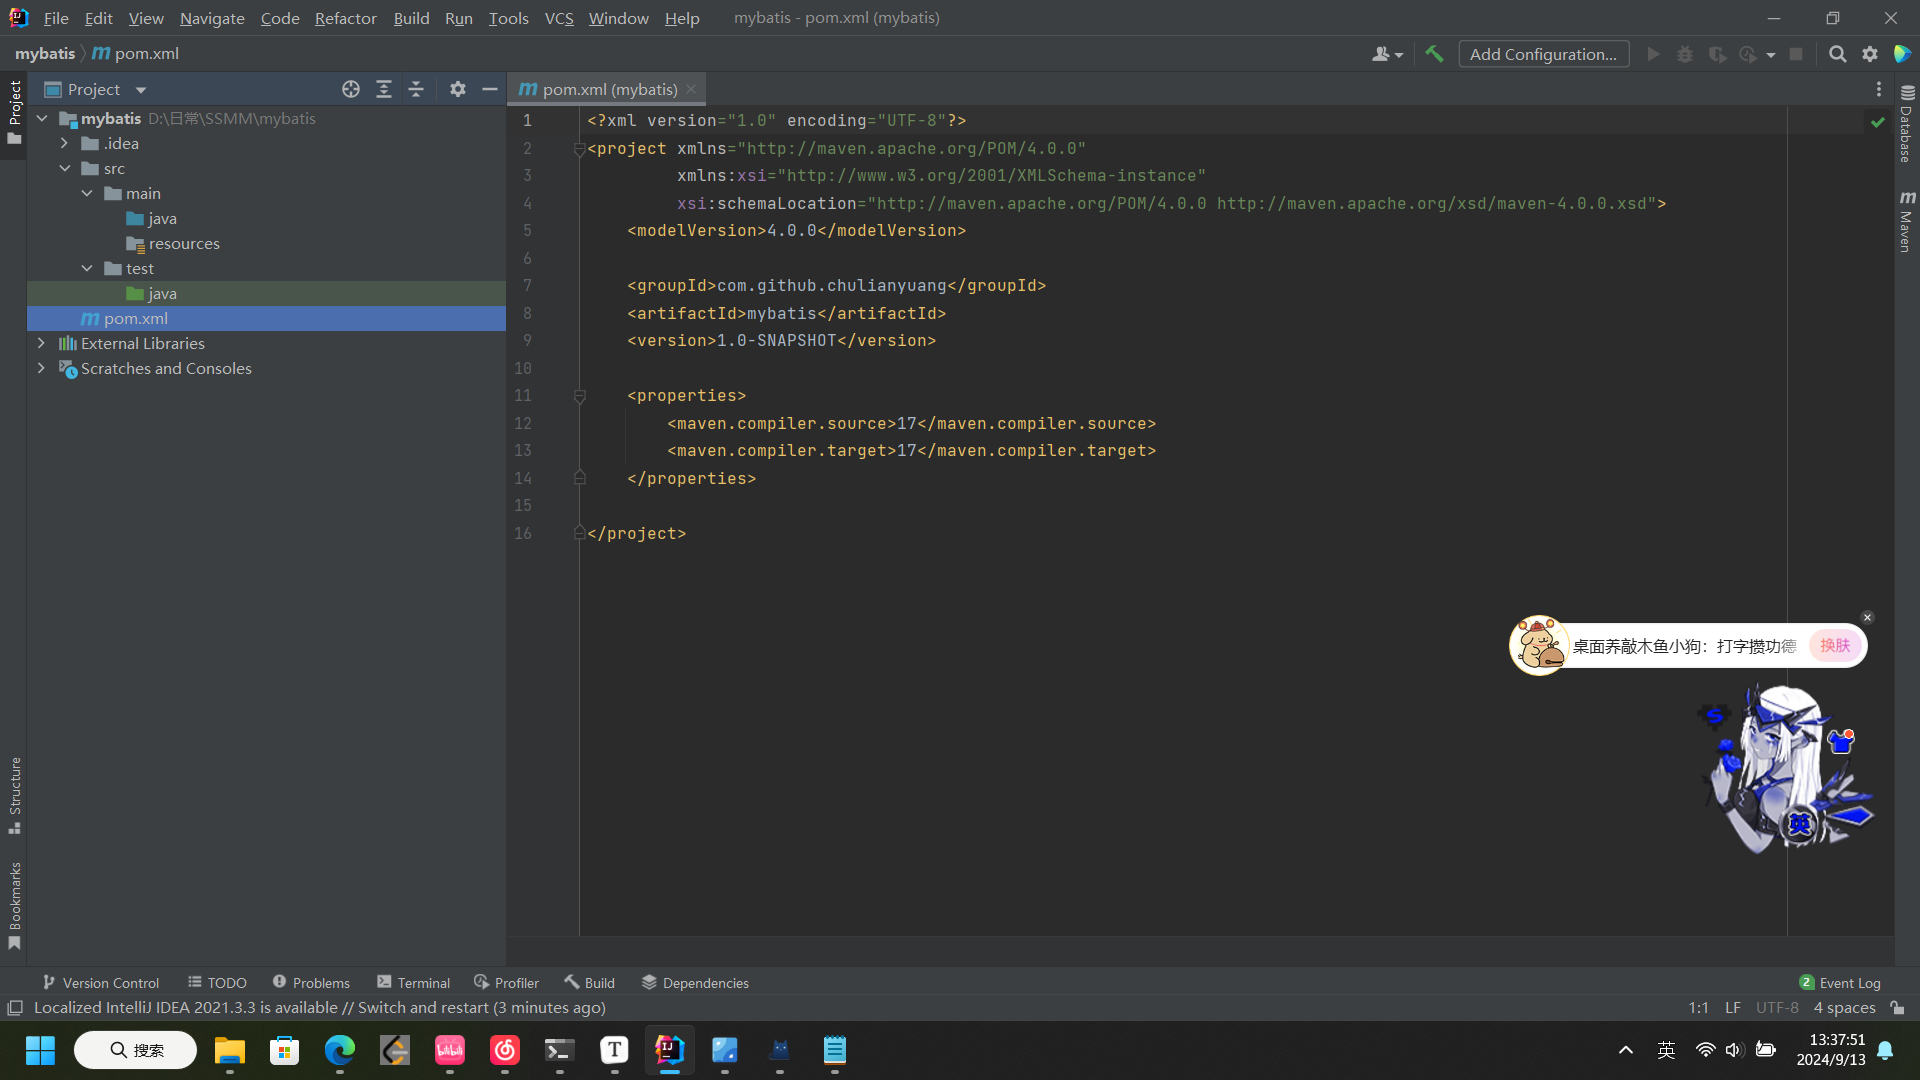This screenshot has height=1080, width=1920.
Task: Toggle read-only lock icon in status bar
Action: [x=1897, y=1008]
